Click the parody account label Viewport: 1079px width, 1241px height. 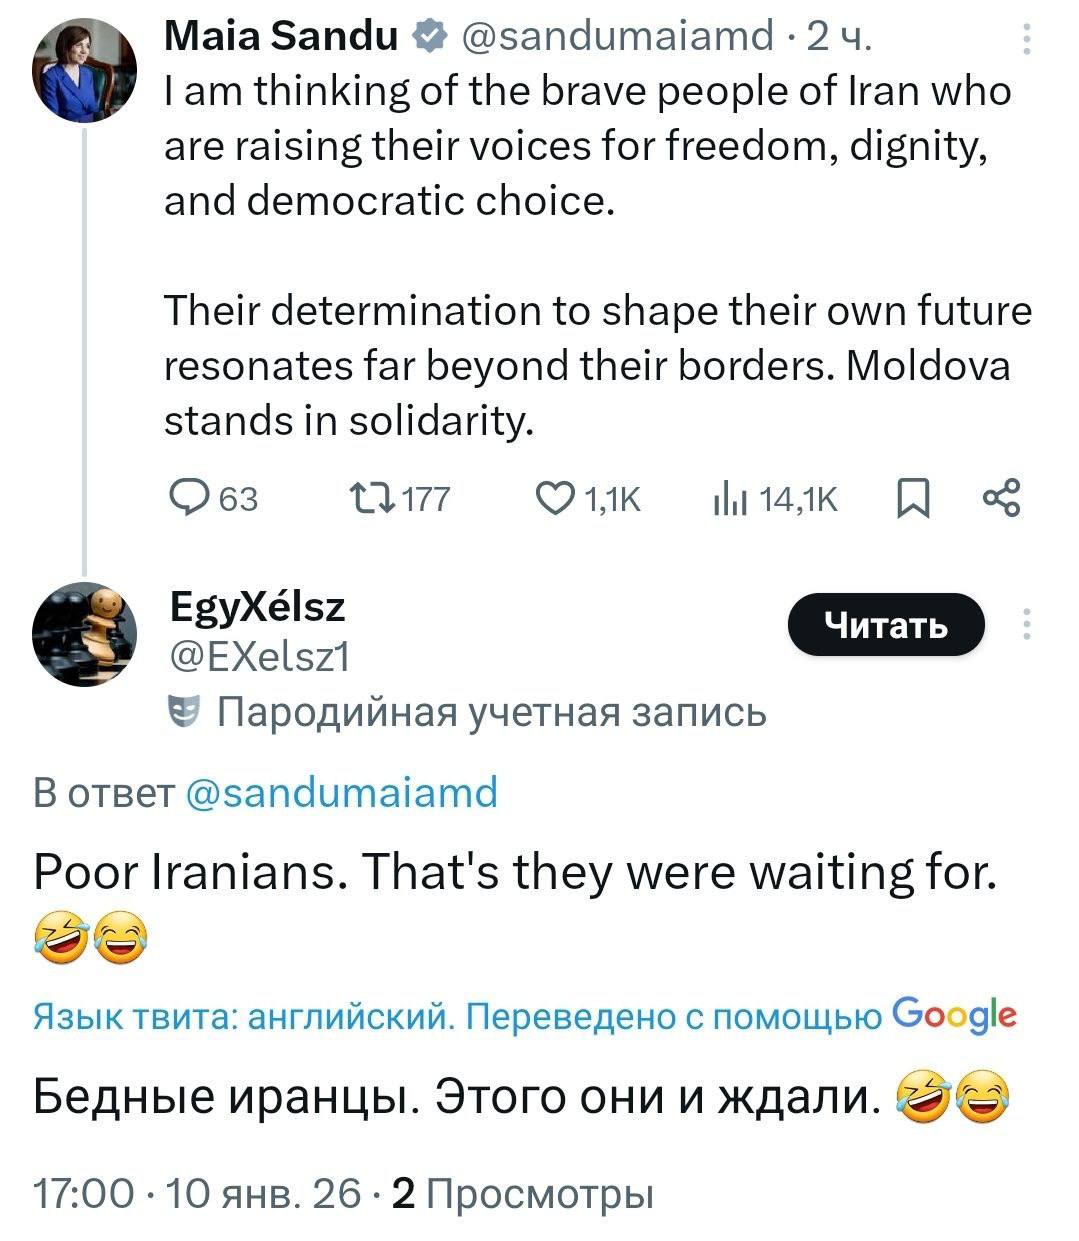491,713
